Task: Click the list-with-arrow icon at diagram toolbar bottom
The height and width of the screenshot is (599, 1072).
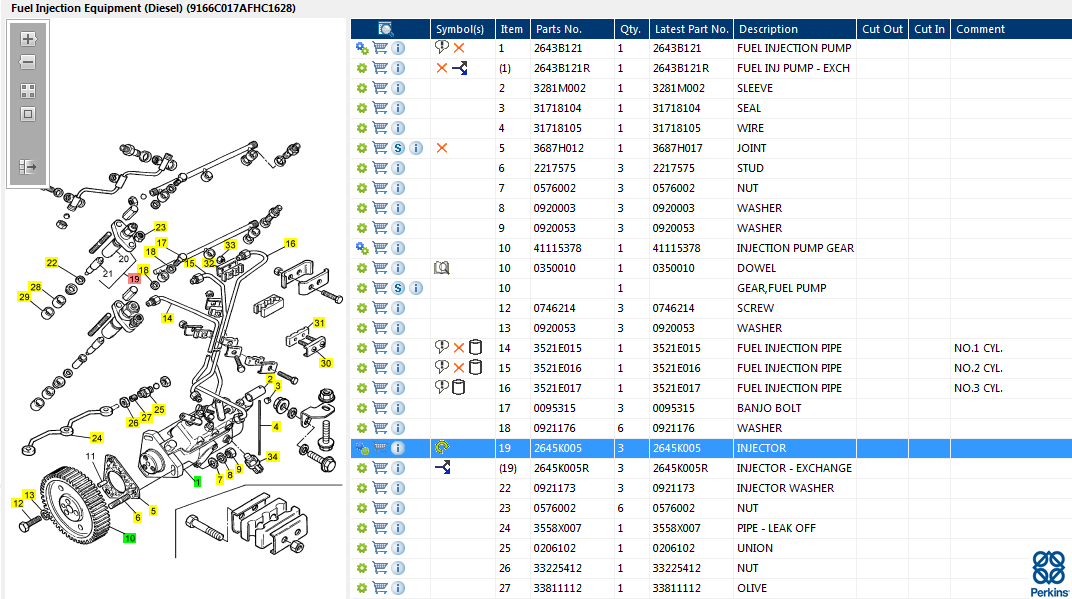Action: [28, 167]
